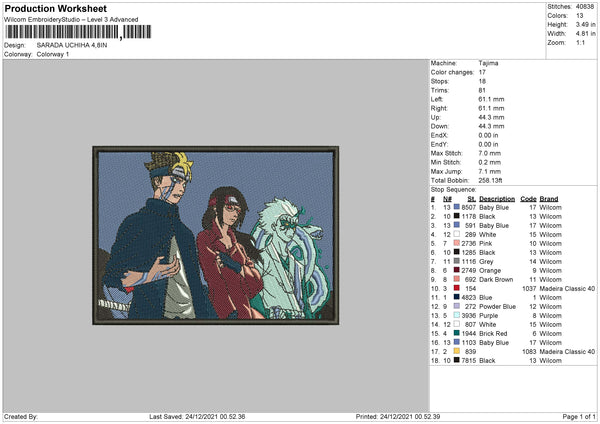The width and height of the screenshot is (600, 424).
Task: Click the stitch count 7815 in stop 18
Action: click(x=468, y=360)
